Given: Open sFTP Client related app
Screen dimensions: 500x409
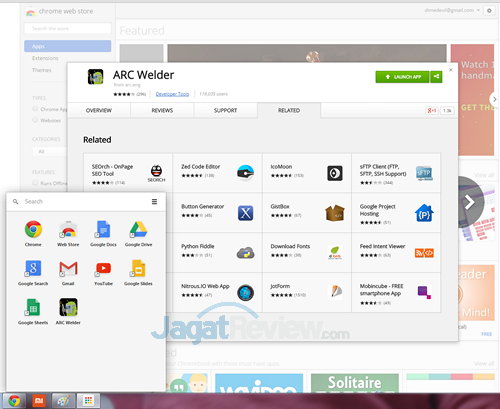Looking at the screenshot, I should [x=396, y=173].
